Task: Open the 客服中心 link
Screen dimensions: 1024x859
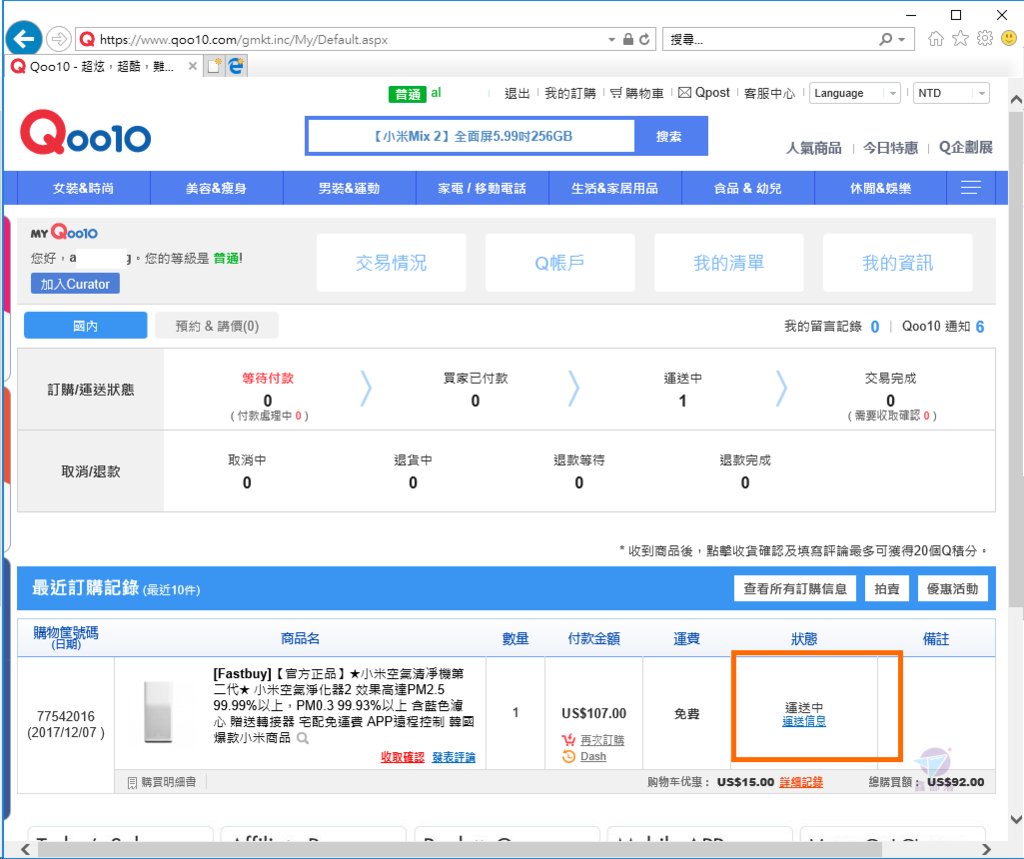Action: 769,93
